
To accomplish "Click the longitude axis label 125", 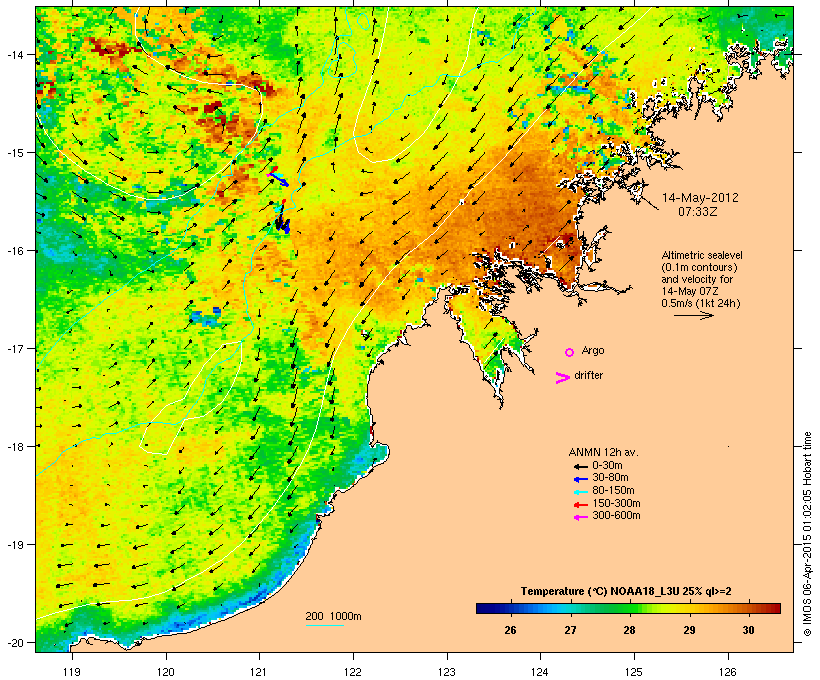I will coord(634,672).
